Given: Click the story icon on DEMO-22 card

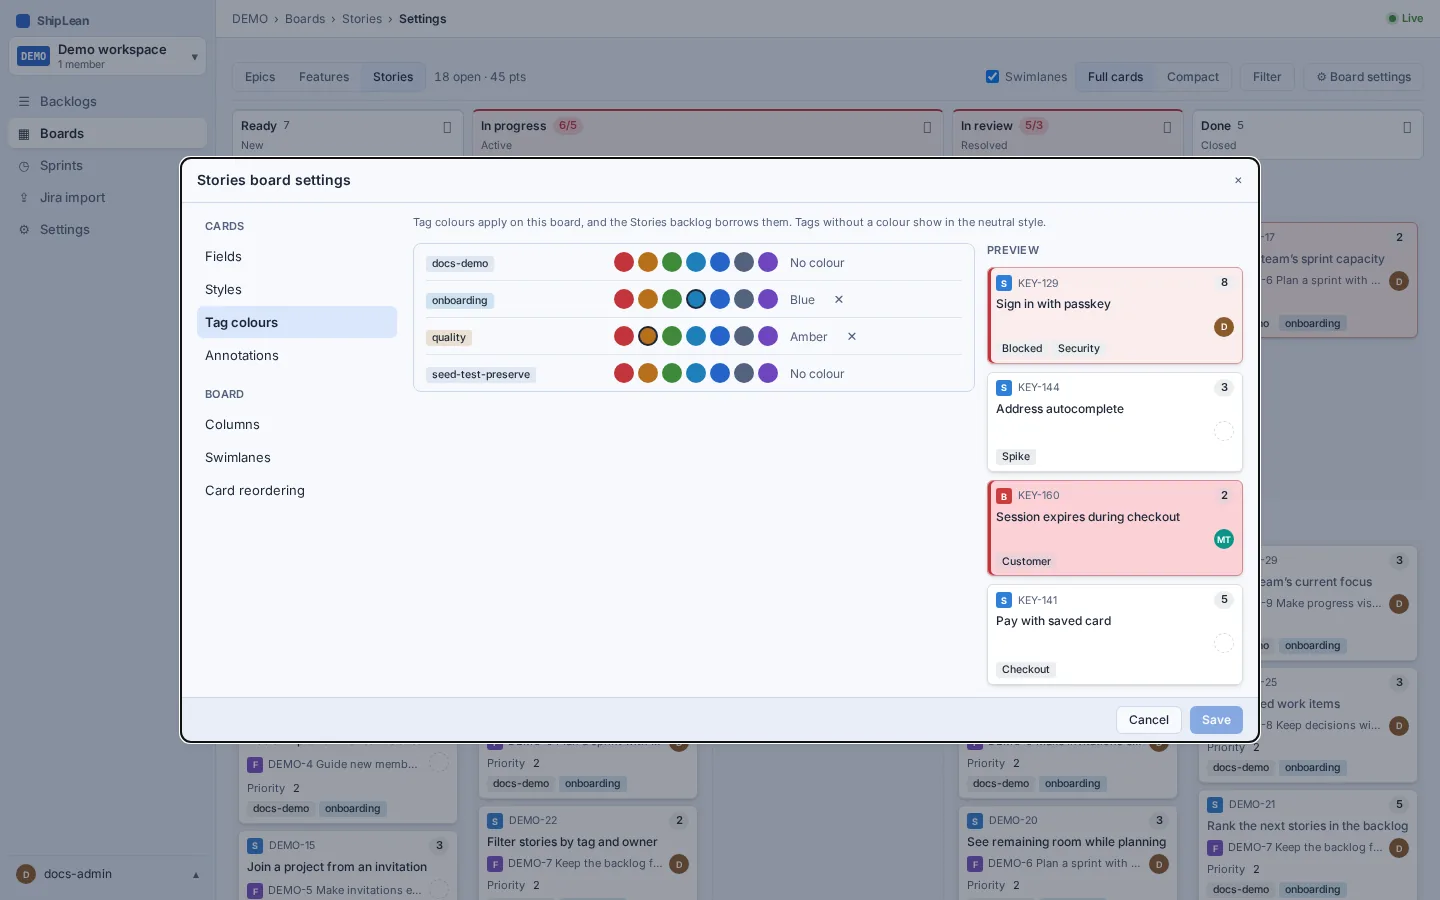Looking at the screenshot, I should [x=495, y=821].
